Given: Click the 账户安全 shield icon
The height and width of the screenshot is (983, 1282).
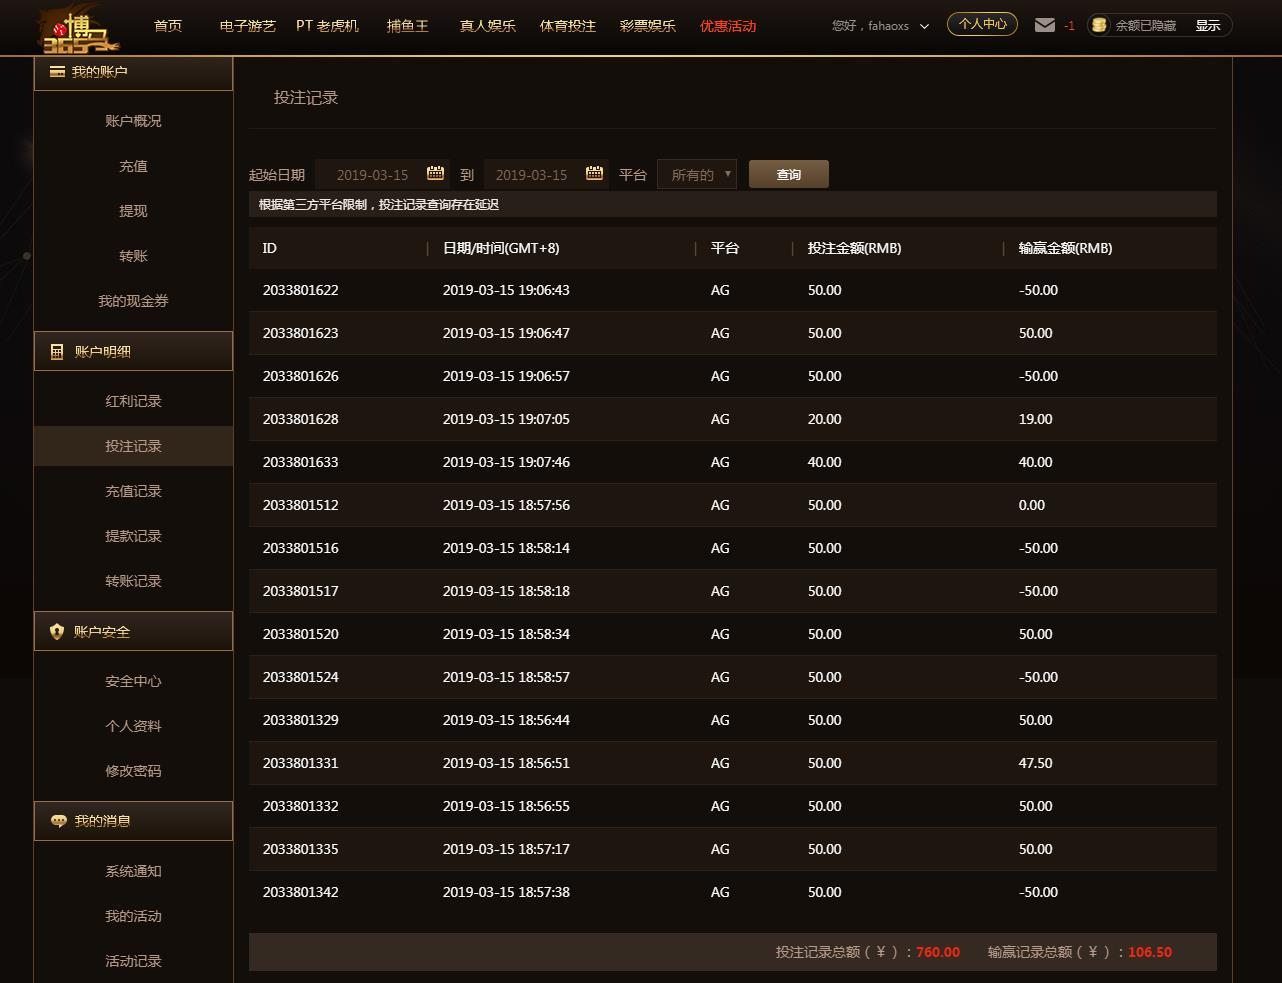Looking at the screenshot, I should [x=57, y=632].
